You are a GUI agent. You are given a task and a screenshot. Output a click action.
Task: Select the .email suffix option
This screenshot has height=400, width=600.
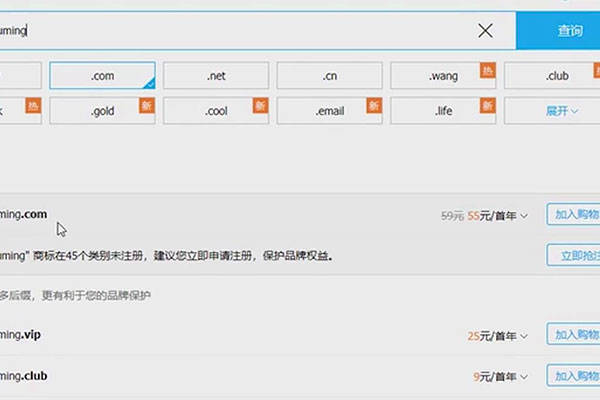point(330,111)
